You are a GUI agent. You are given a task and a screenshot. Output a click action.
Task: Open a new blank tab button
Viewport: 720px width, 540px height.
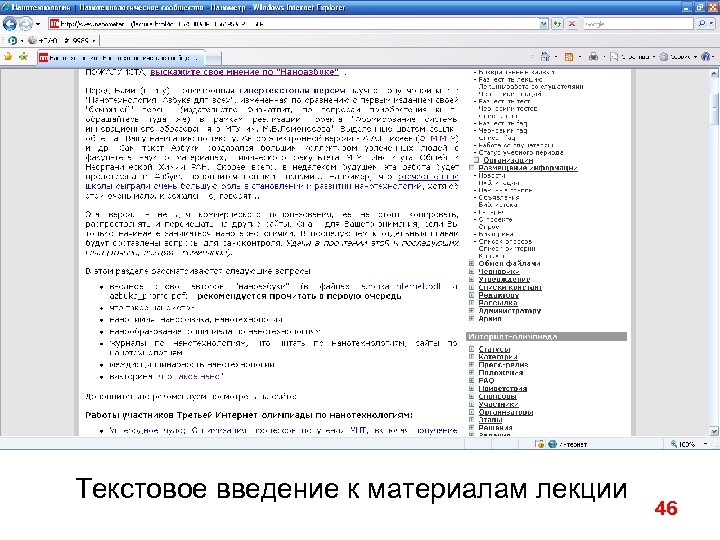coord(213,58)
